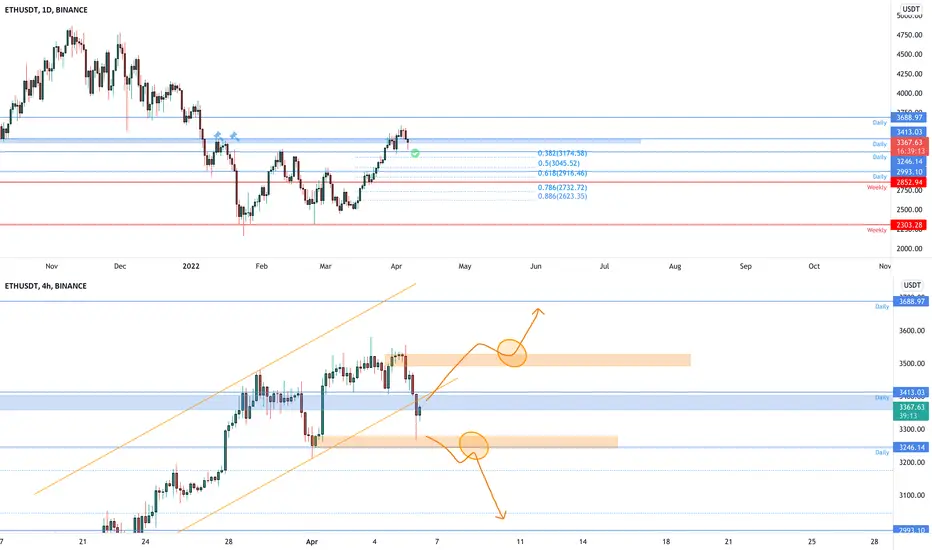The image size is (932, 550).
Task: Click the green 3367.63 current price label
Action: [911, 411]
